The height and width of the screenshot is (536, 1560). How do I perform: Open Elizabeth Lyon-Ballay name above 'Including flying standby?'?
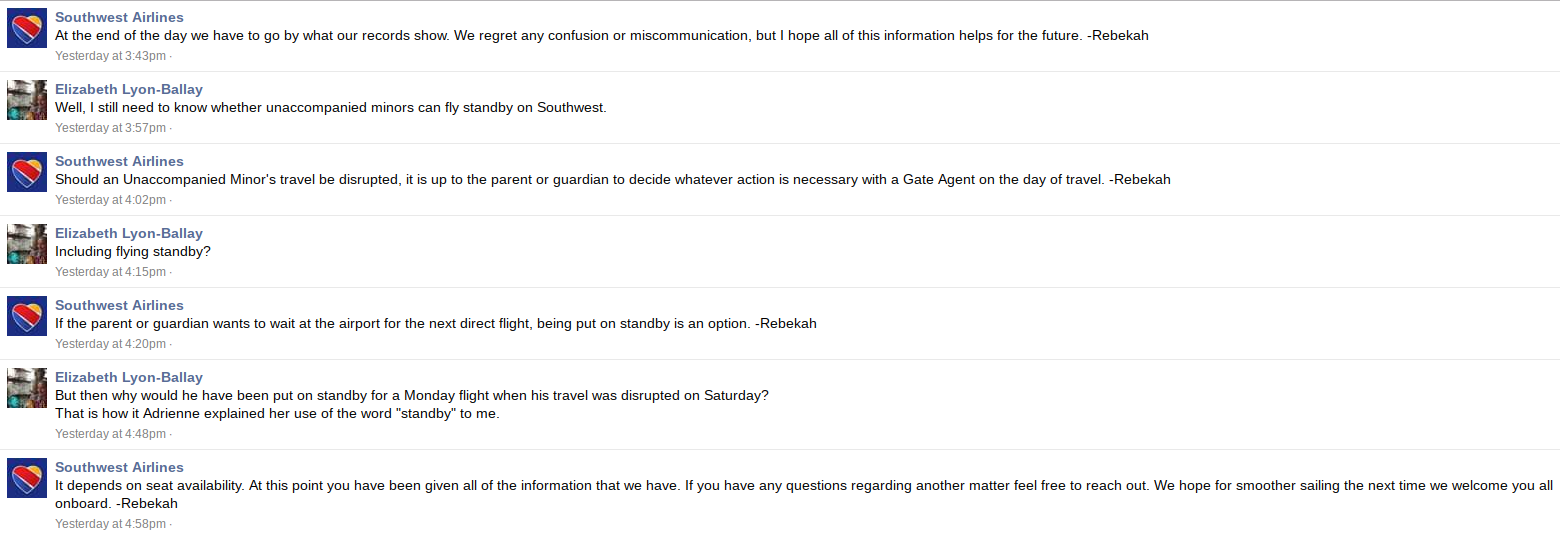[x=129, y=233]
